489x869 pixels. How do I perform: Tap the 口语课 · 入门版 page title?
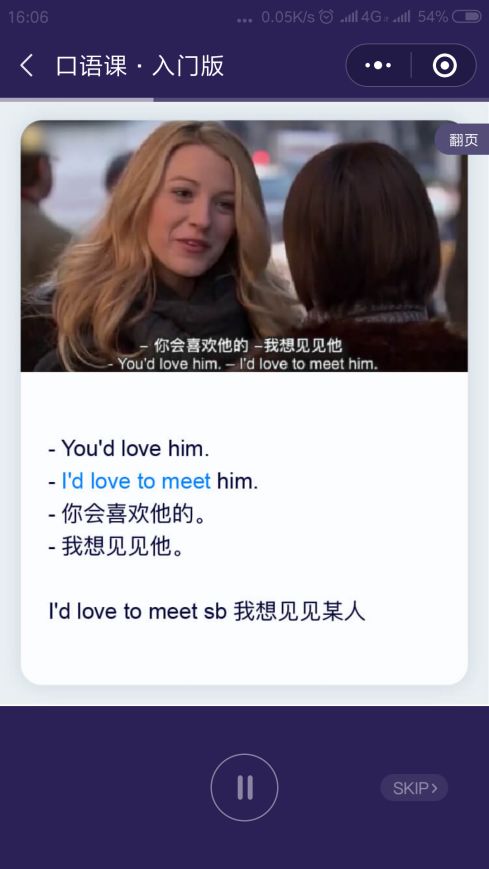tap(140, 66)
